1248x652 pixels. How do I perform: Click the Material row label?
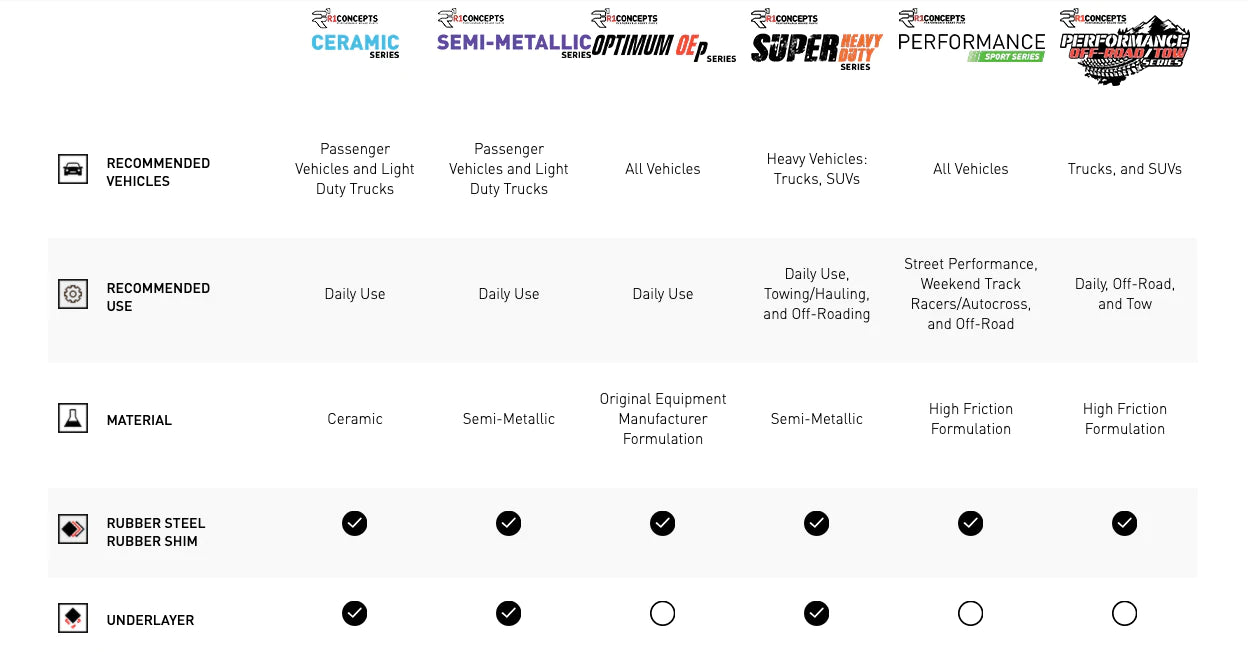pos(139,421)
